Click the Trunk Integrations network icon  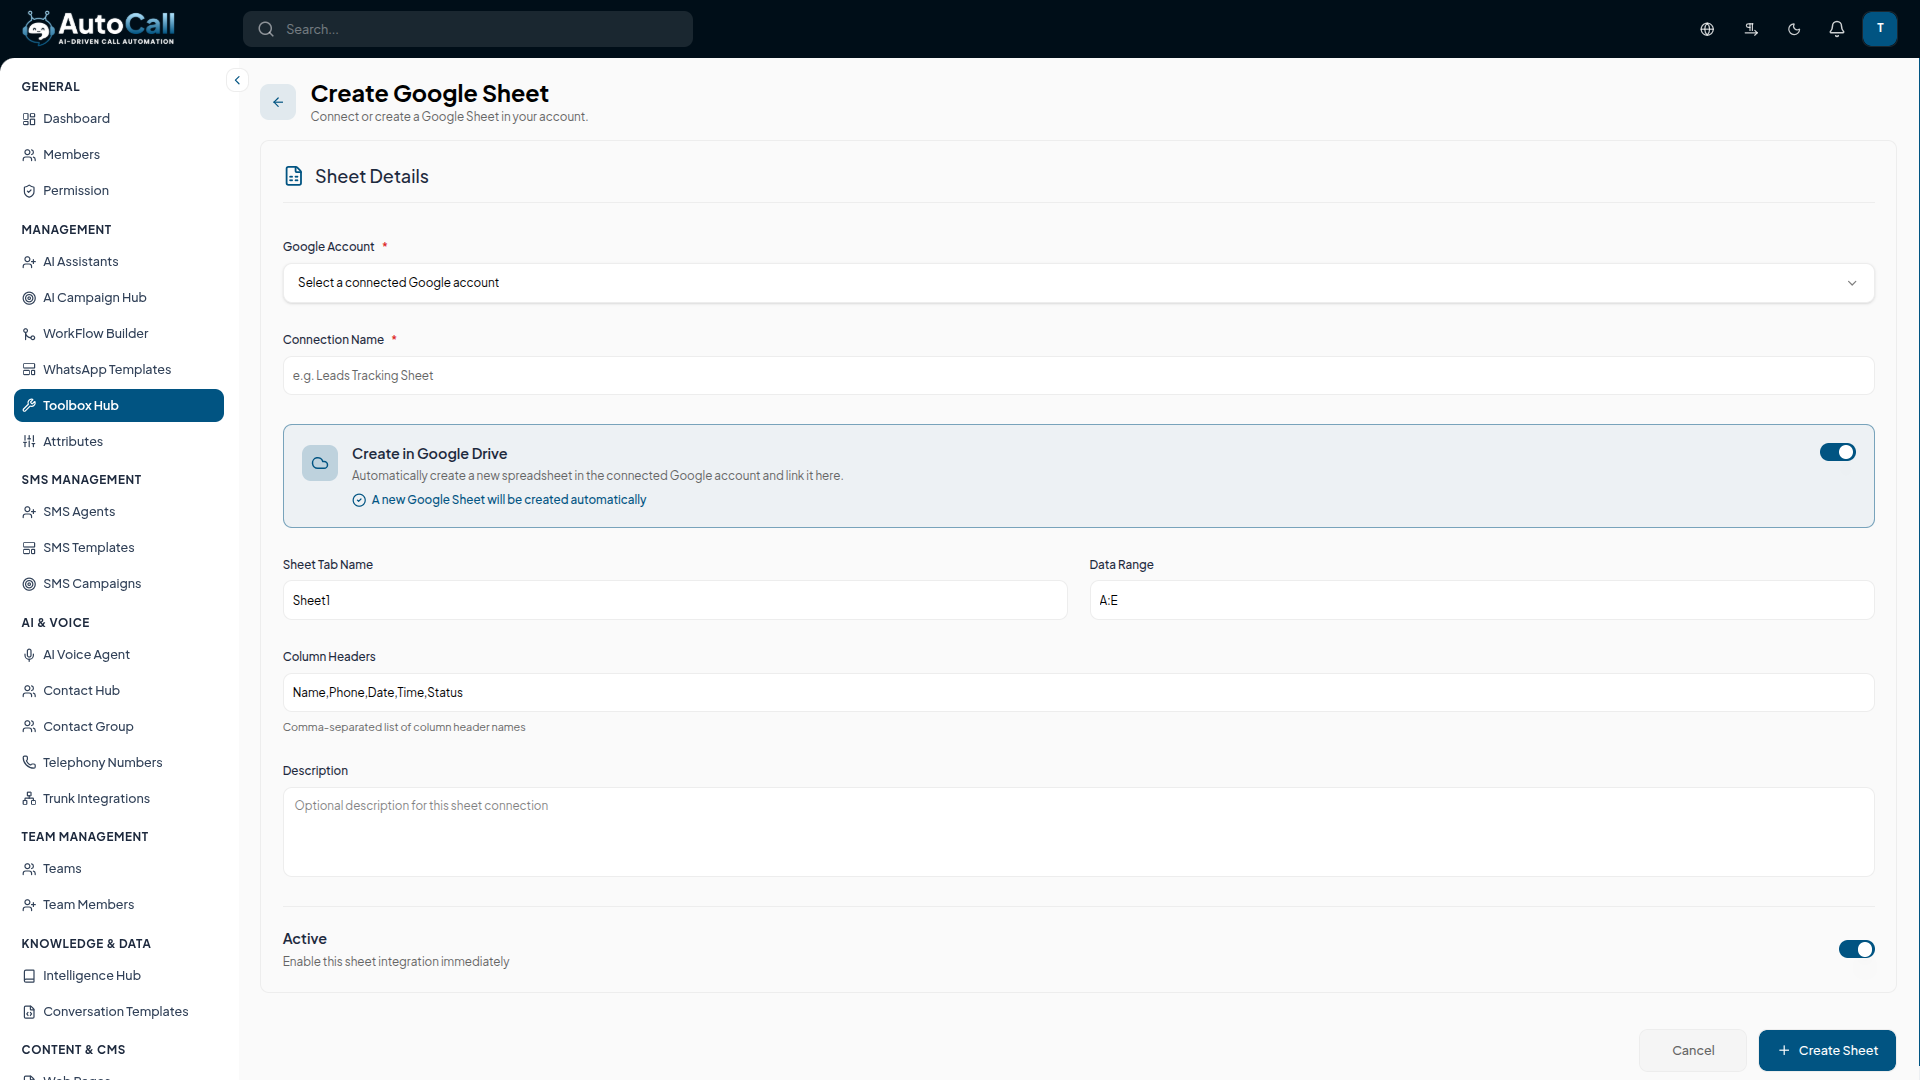(29, 799)
